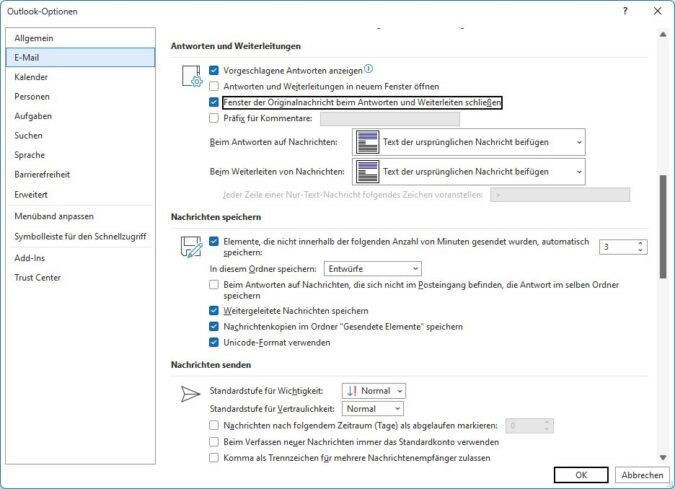Decrease auto-save minutes with down arrow
Screen dimensions: 675x489
pyautogui.click(x=641, y=250)
